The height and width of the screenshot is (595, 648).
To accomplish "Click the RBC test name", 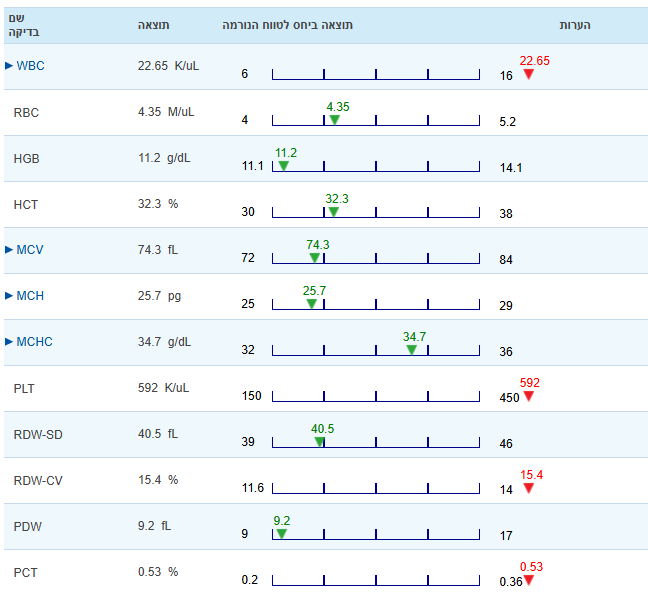I will (26, 112).
